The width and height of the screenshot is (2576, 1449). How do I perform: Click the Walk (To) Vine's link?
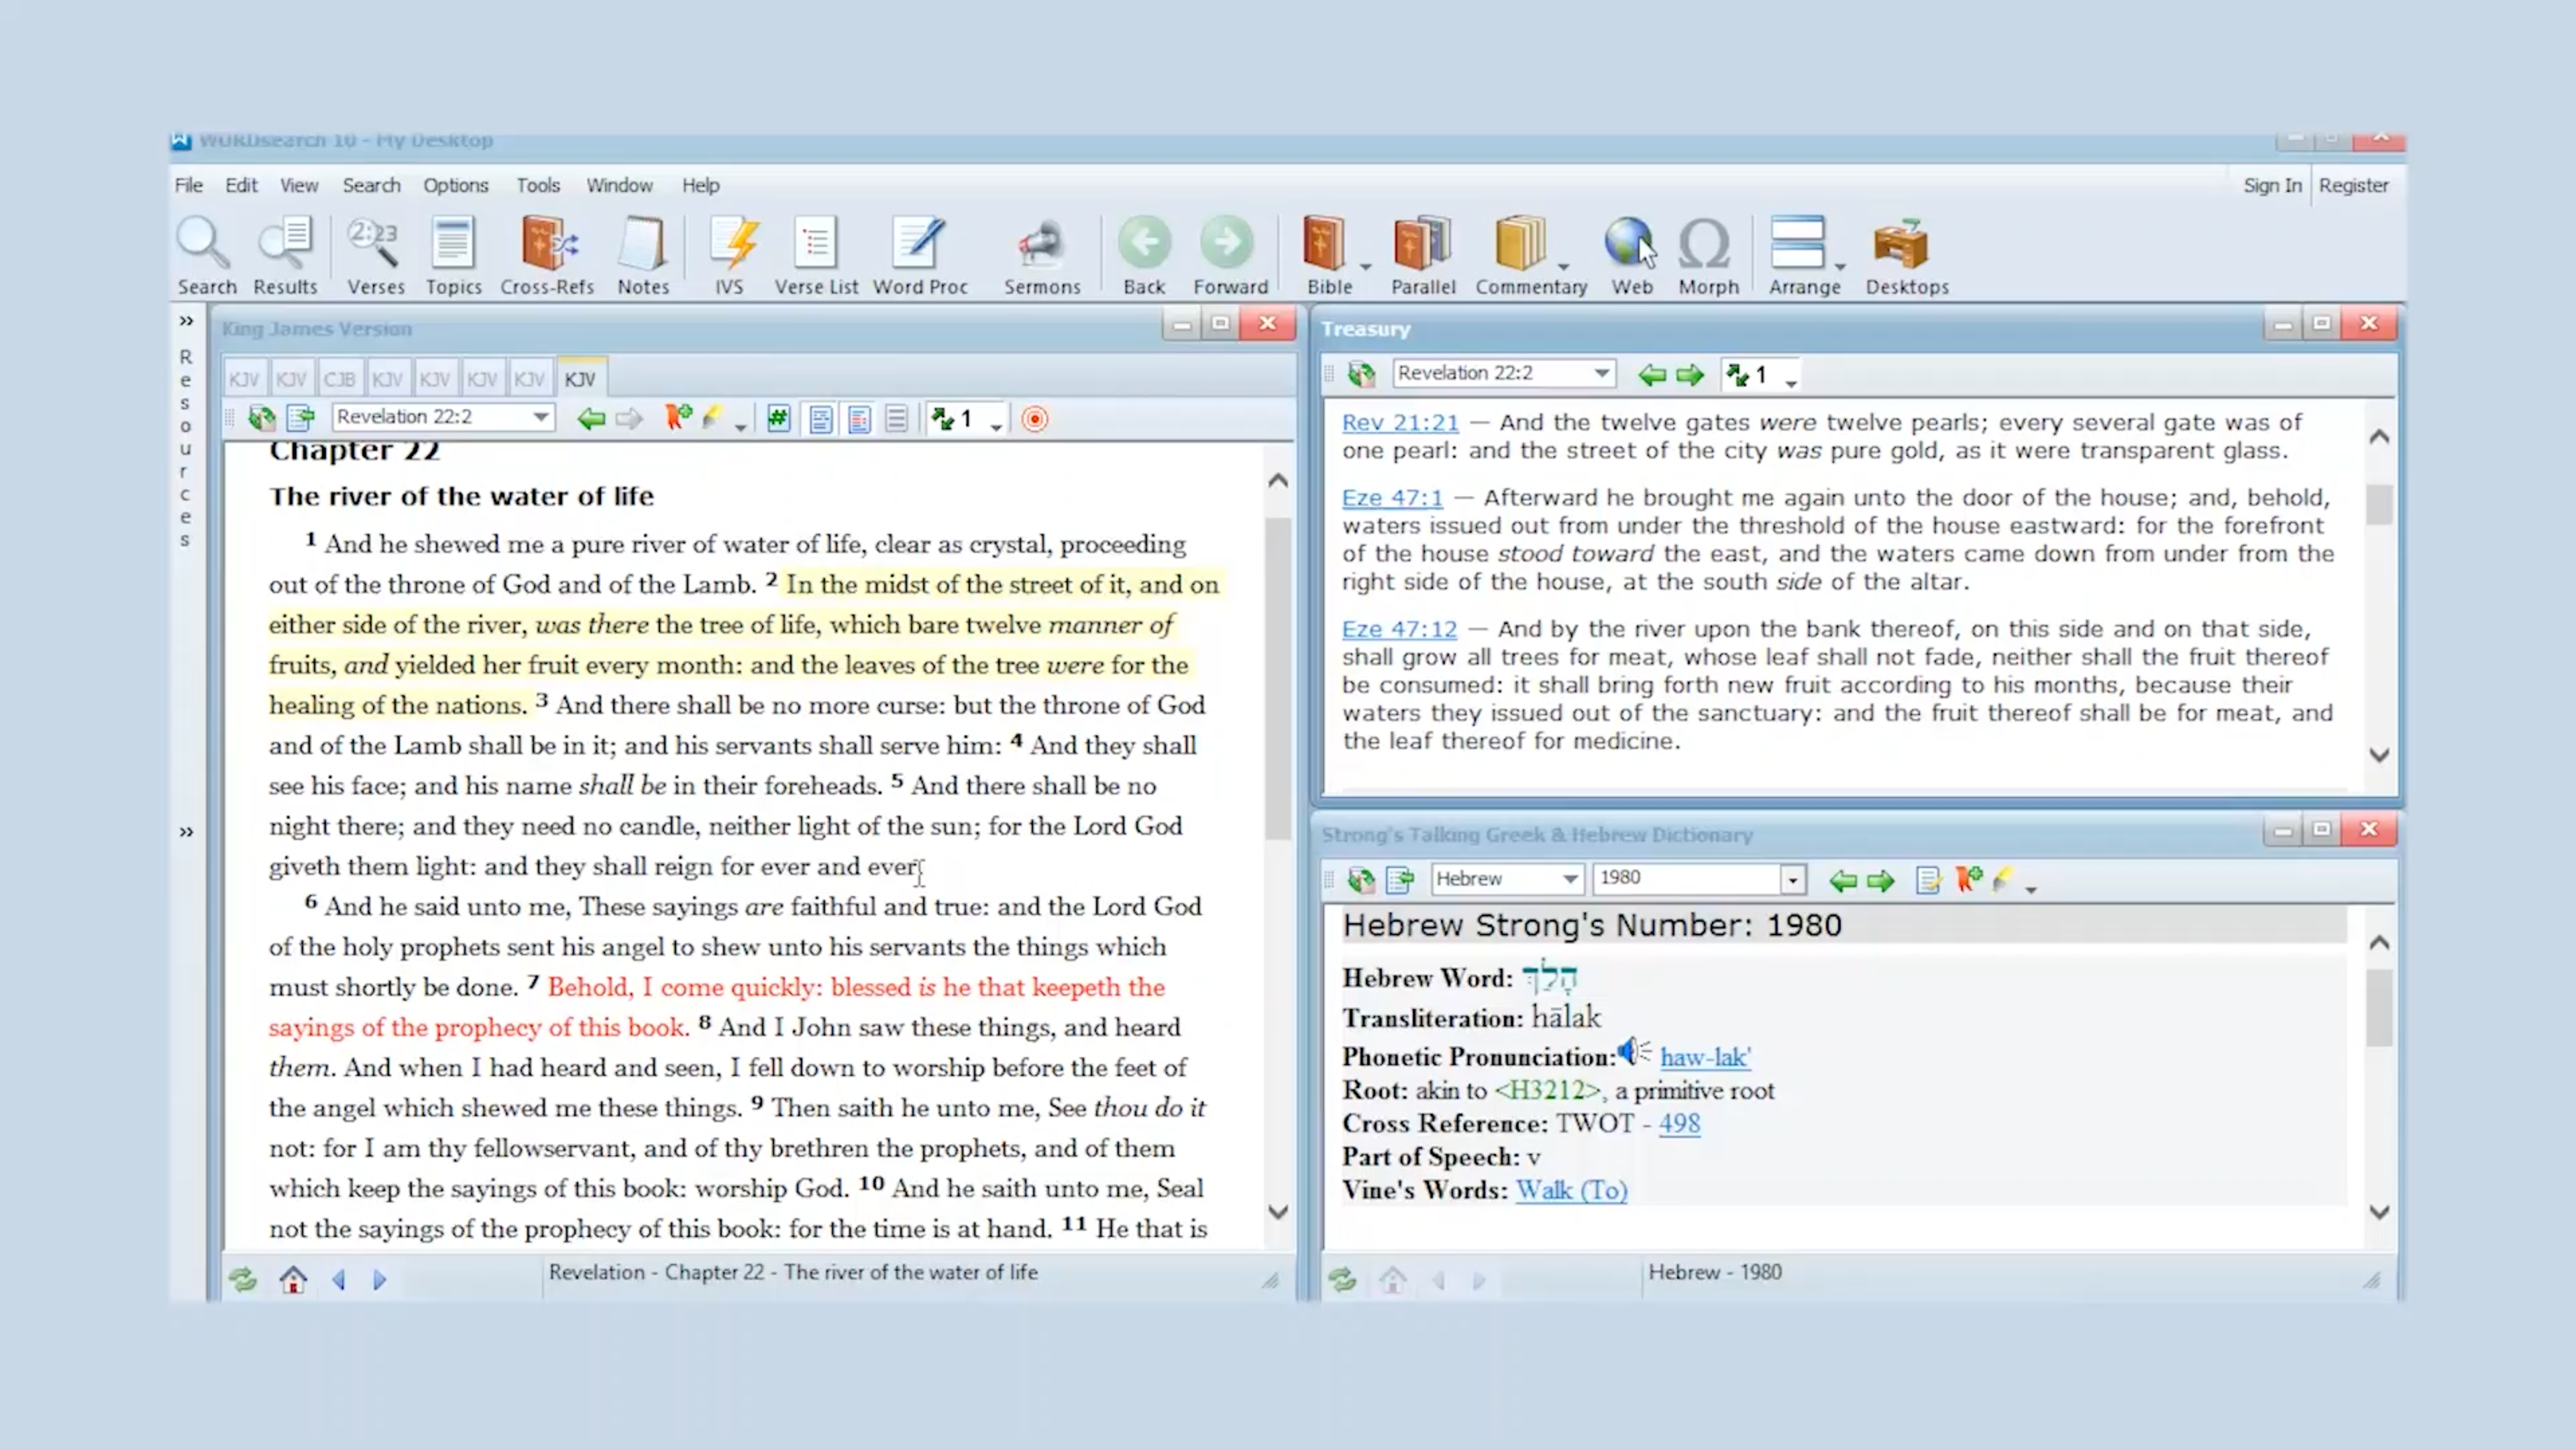1570,1190
